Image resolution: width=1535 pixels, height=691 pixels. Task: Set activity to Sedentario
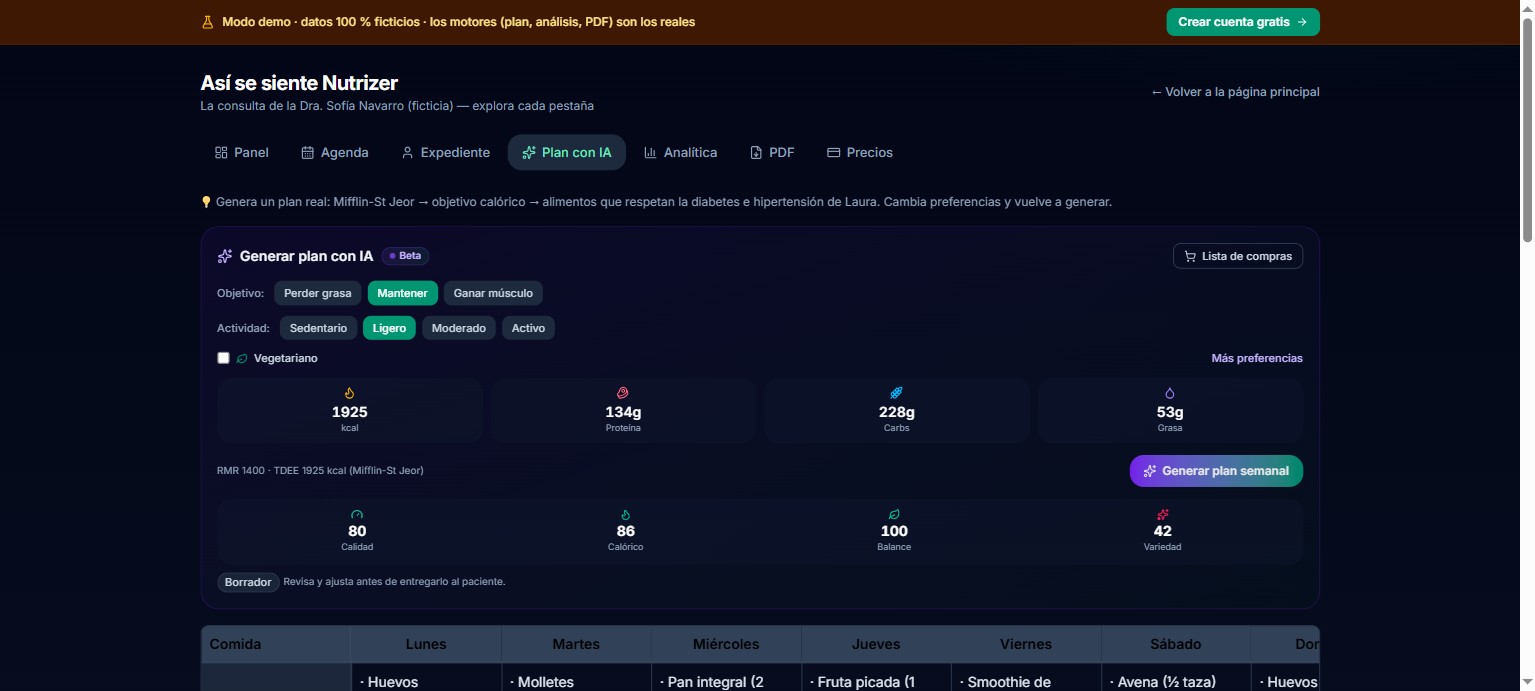coord(318,328)
